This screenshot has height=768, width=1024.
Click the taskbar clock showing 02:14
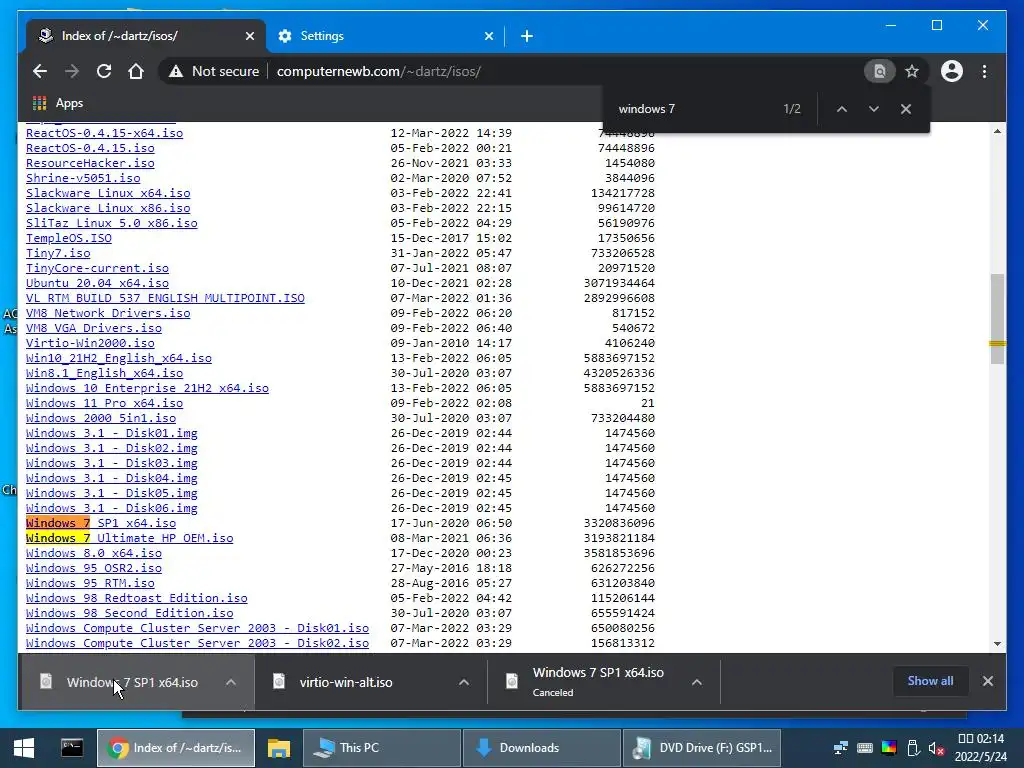coord(981,748)
